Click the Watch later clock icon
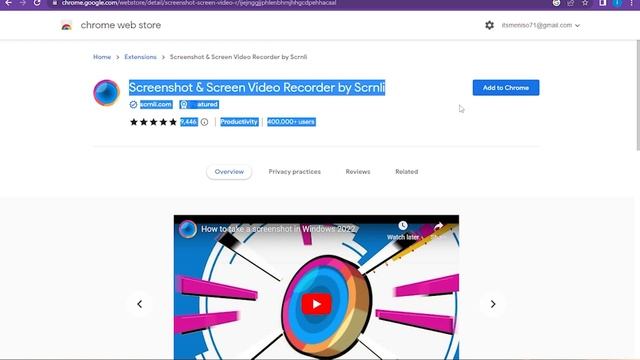640x360 pixels. pos(403,226)
